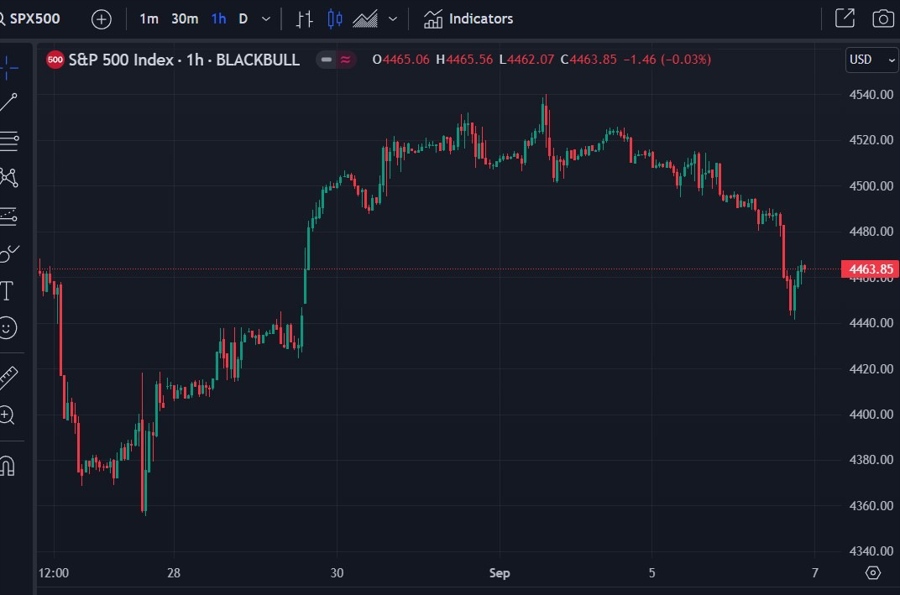Click the open value O4465.06
This screenshot has width=900, height=595.
click(401, 60)
